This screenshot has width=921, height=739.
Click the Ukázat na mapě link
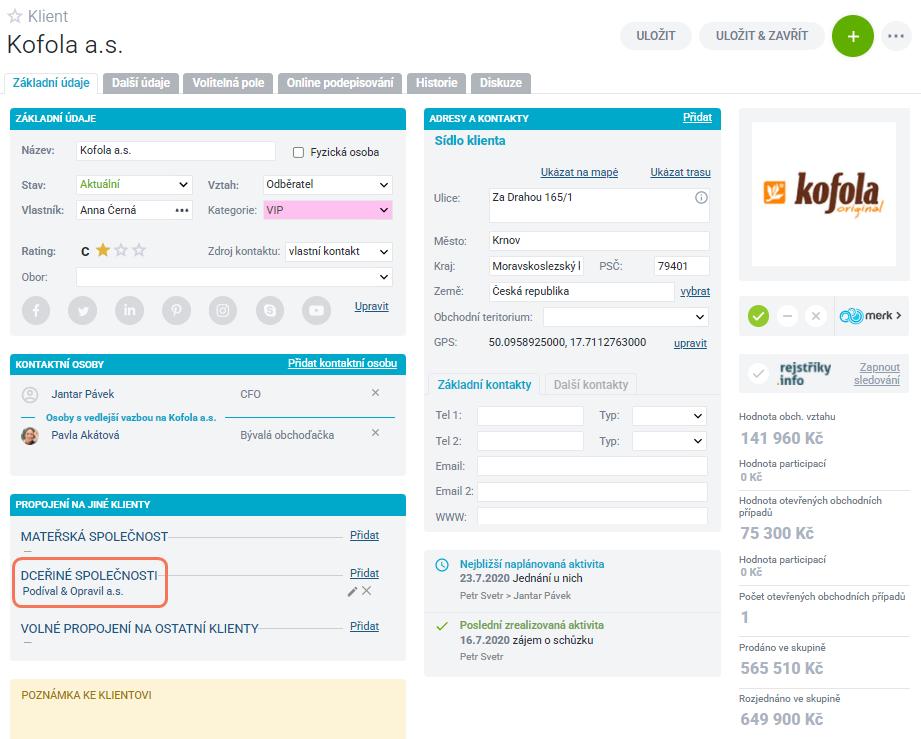579,172
